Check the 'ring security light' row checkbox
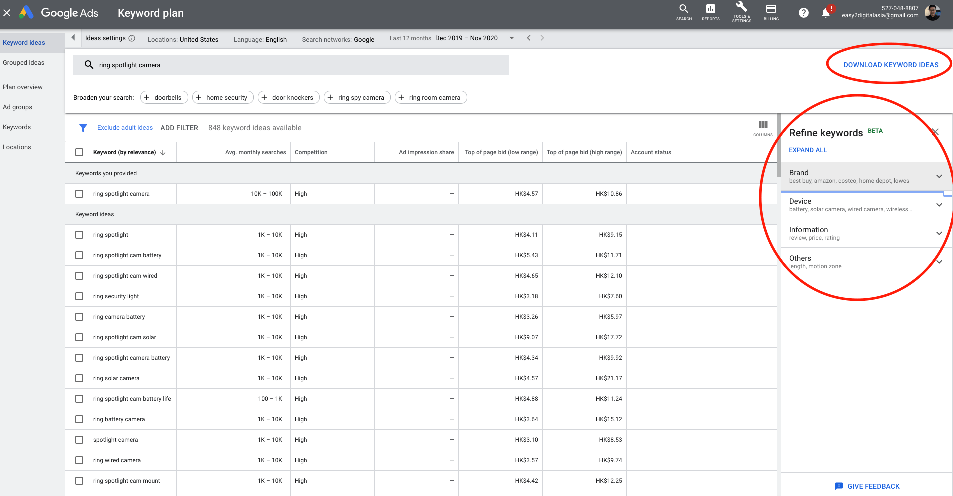The image size is (953, 496). 79,296
